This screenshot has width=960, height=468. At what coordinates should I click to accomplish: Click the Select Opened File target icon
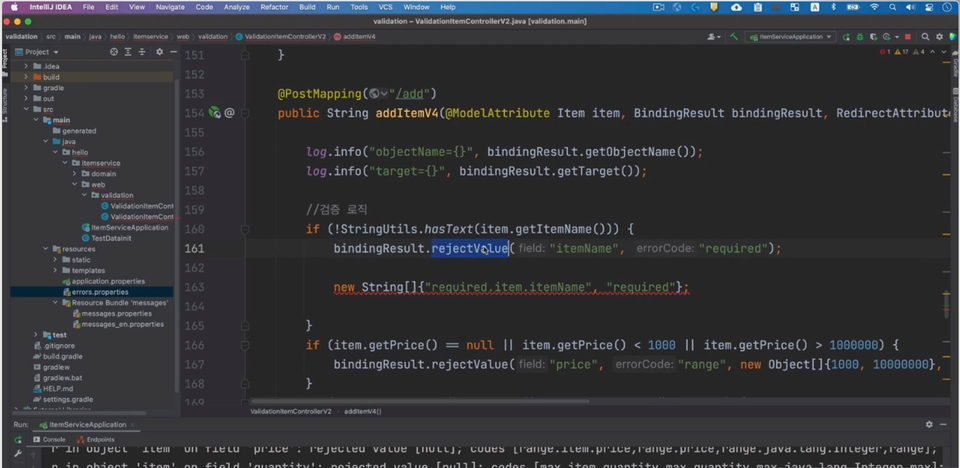click(x=114, y=52)
